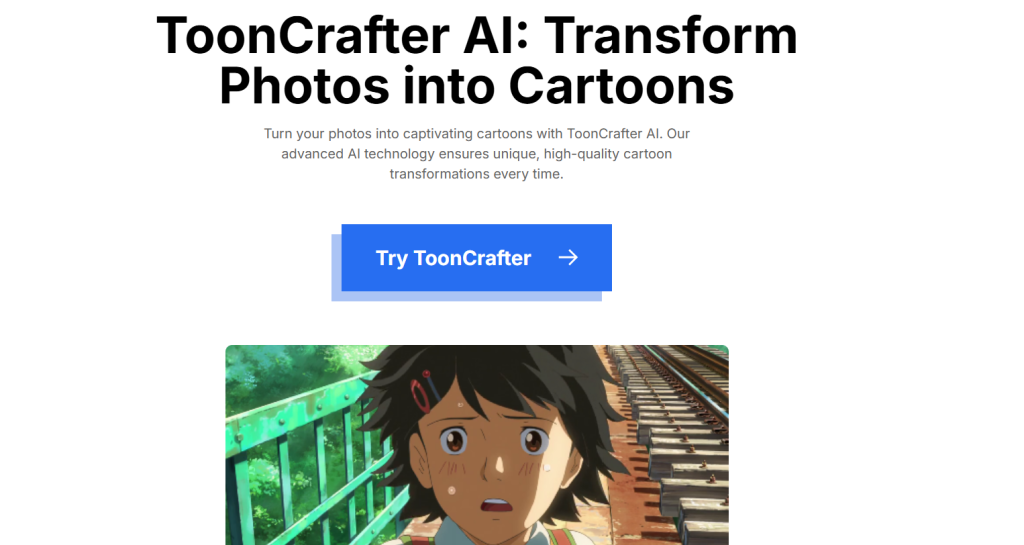Image resolution: width=1024 pixels, height=545 pixels.
Task: Click the light blue shadow under the button
Action: (466, 296)
